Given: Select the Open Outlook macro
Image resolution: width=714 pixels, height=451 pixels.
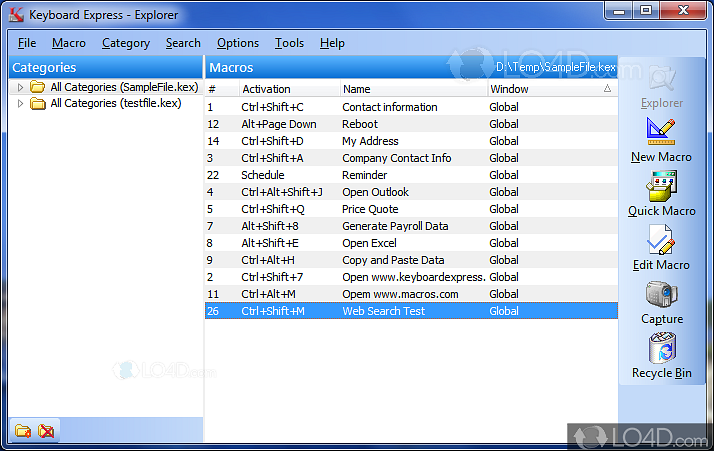Looking at the screenshot, I should tap(411, 192).
